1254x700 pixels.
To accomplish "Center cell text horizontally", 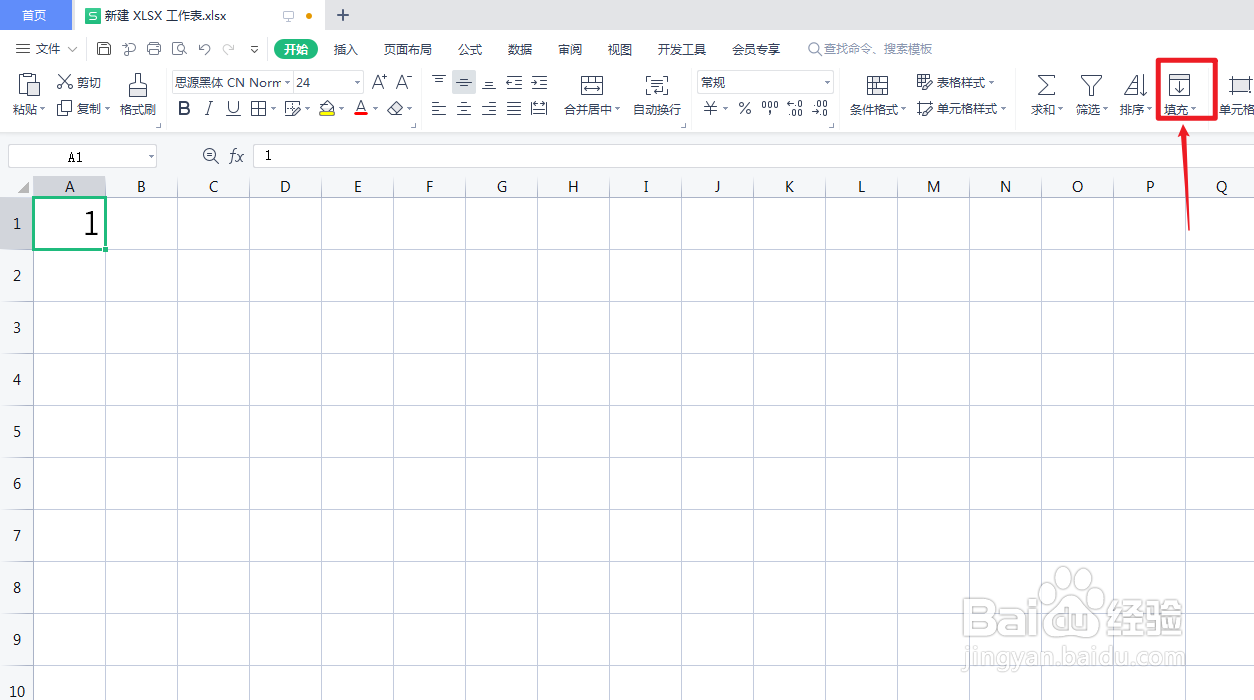I will pyautogui.click(x=464, y=109).
